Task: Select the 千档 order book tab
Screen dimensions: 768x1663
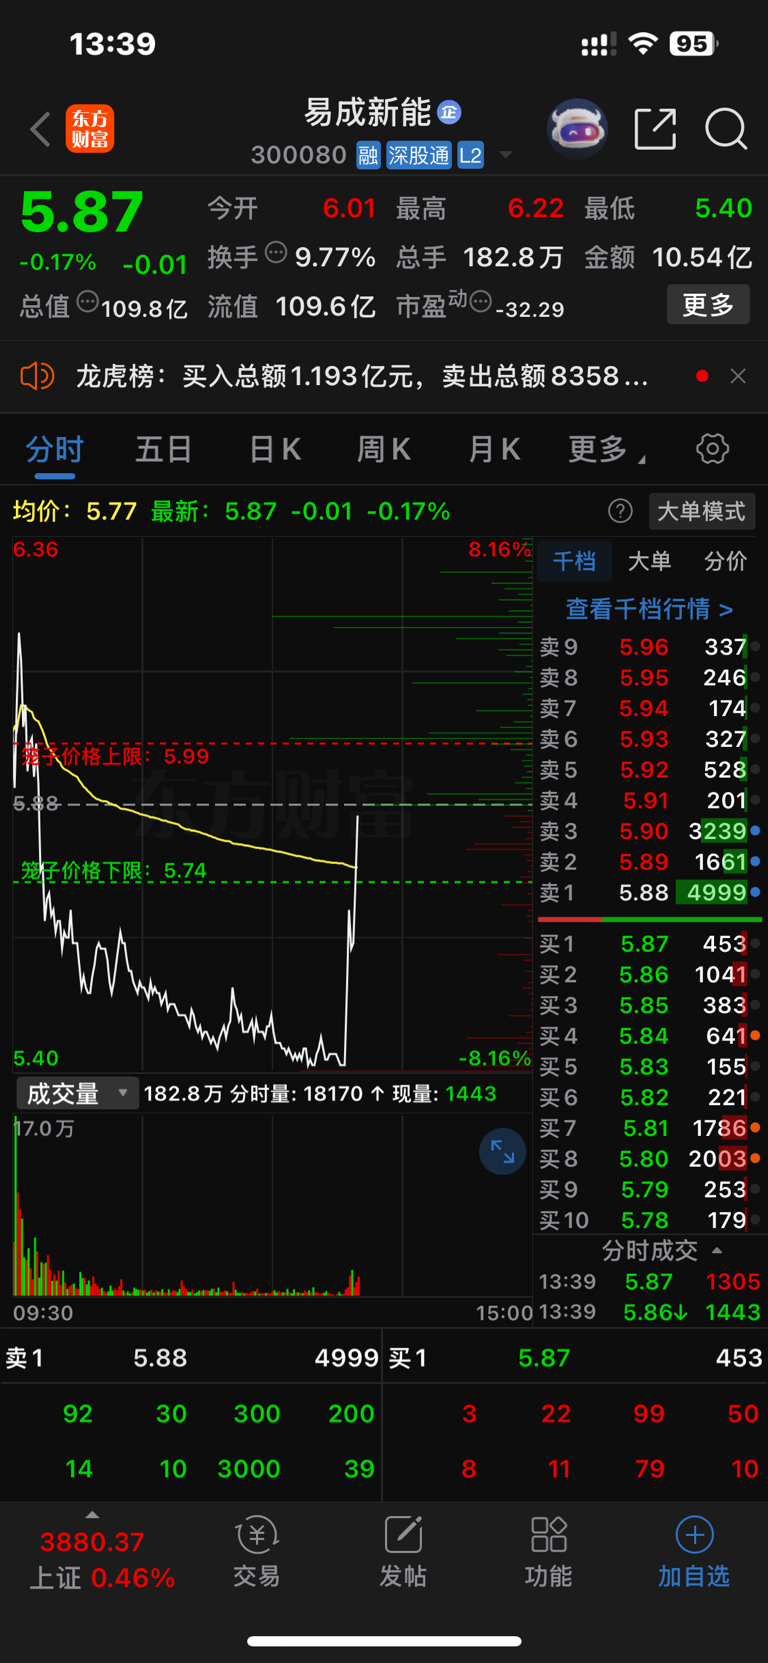Action: coord(574,561)
